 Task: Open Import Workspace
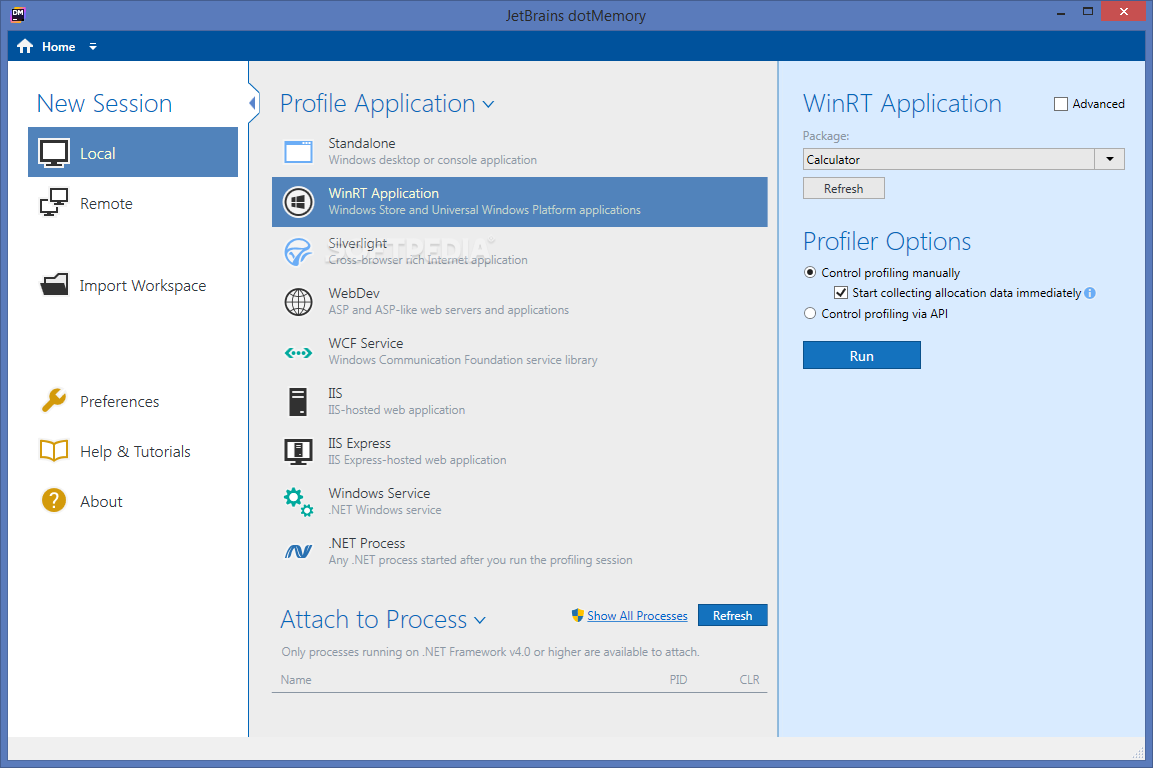tap(133, 285)
